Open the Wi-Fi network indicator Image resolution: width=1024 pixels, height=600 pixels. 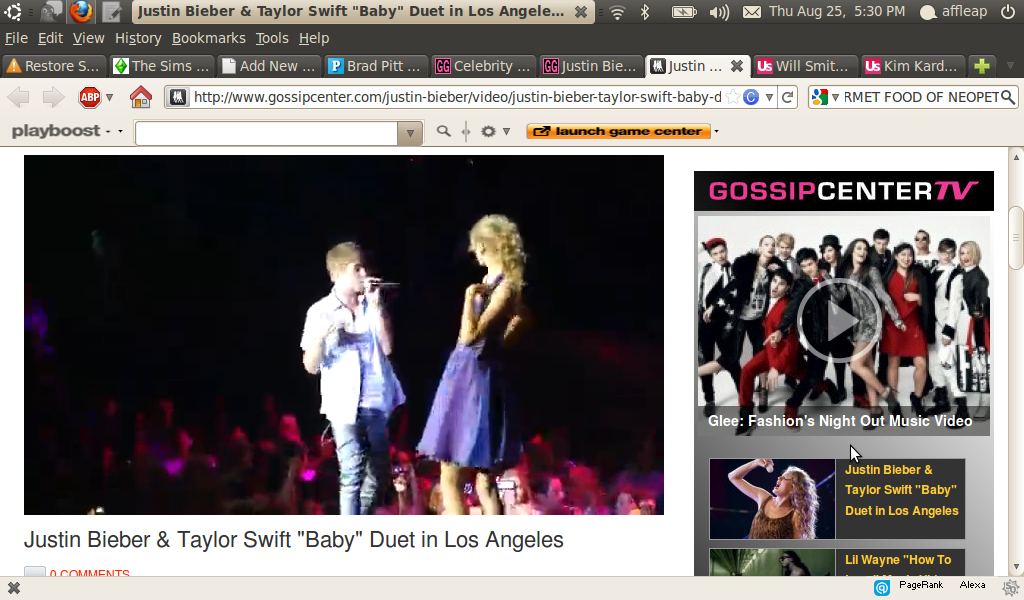(x=616, y=12)
